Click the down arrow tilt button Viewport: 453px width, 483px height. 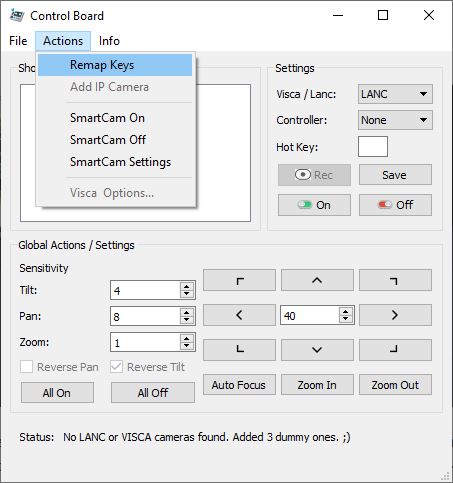(317, 350)
